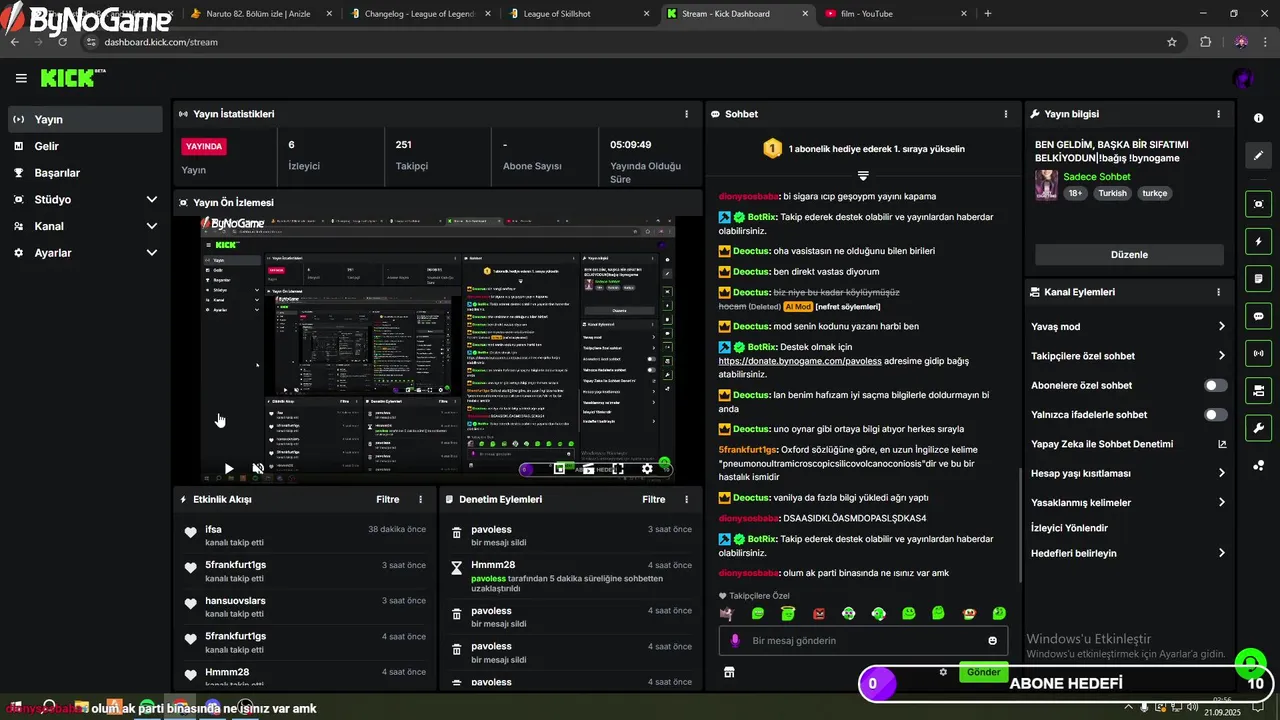The width and height of the screenshot is (1280, 720).
Task: Toggle Abonelere özel sohbet switch
Action: (x=1216, y=385)
